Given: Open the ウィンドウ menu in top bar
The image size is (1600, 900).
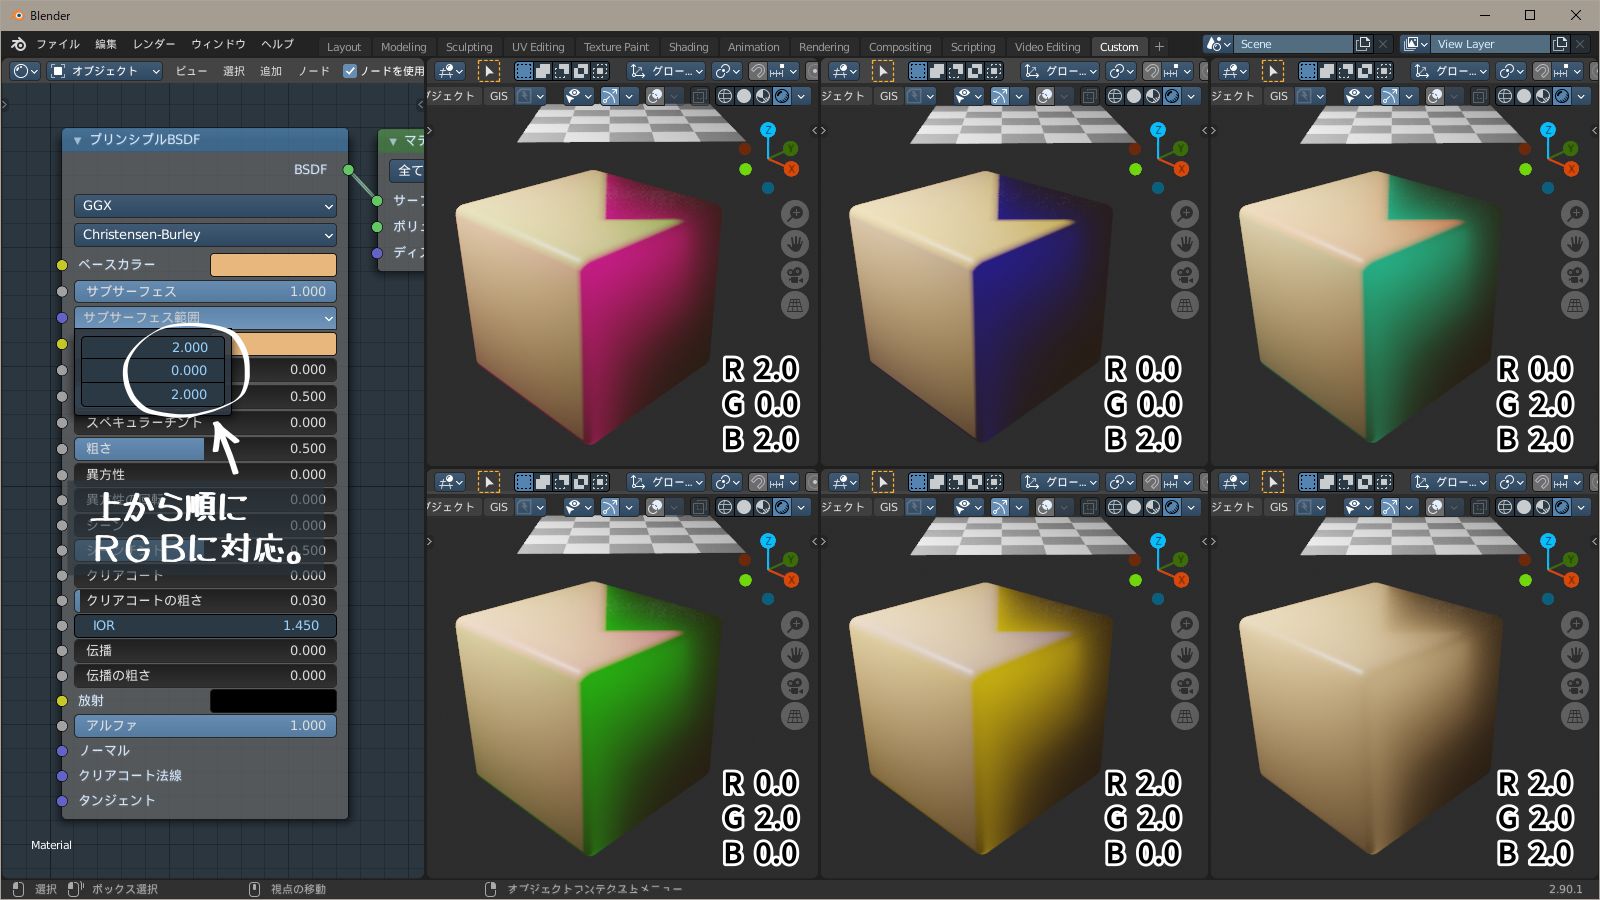Looking at the screenshot, I should (x=218, y=44).
